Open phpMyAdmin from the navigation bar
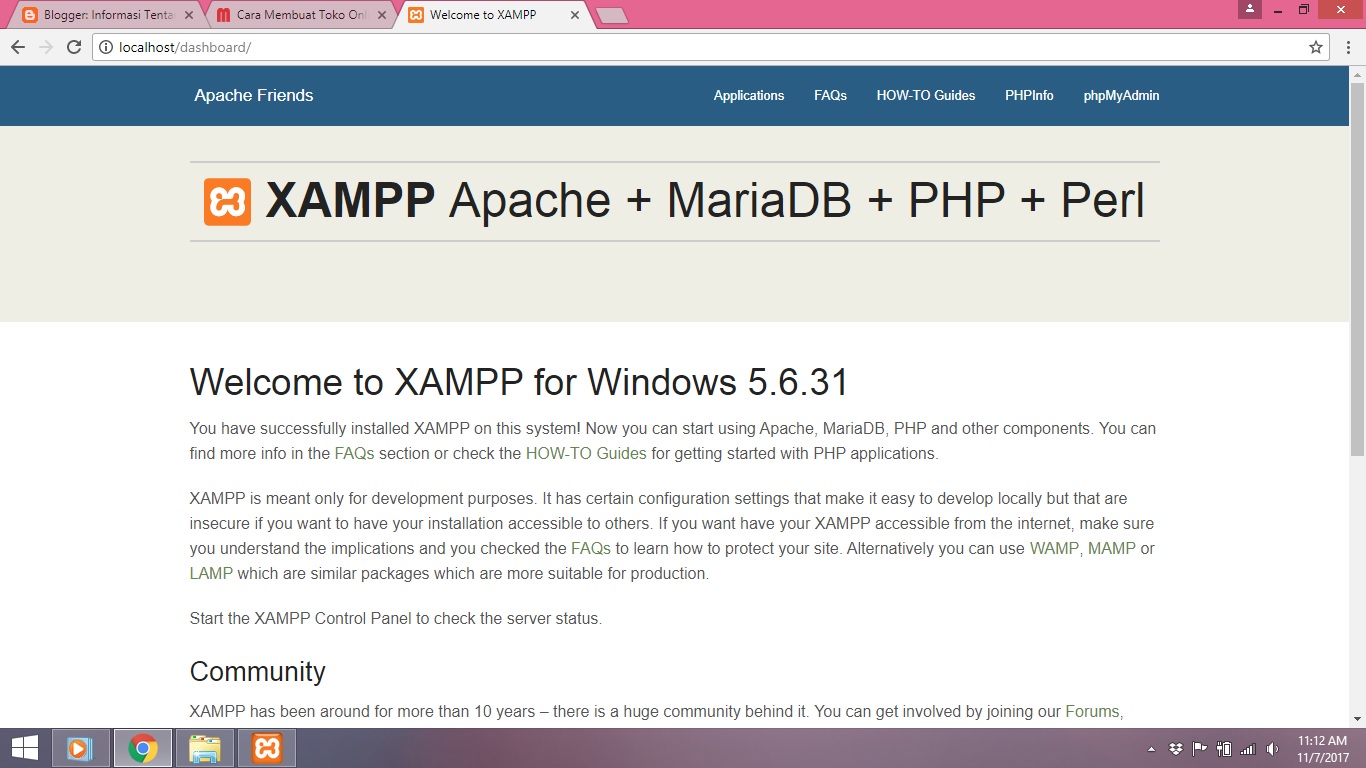The image size is (1366, 768). coord(1121,96)
